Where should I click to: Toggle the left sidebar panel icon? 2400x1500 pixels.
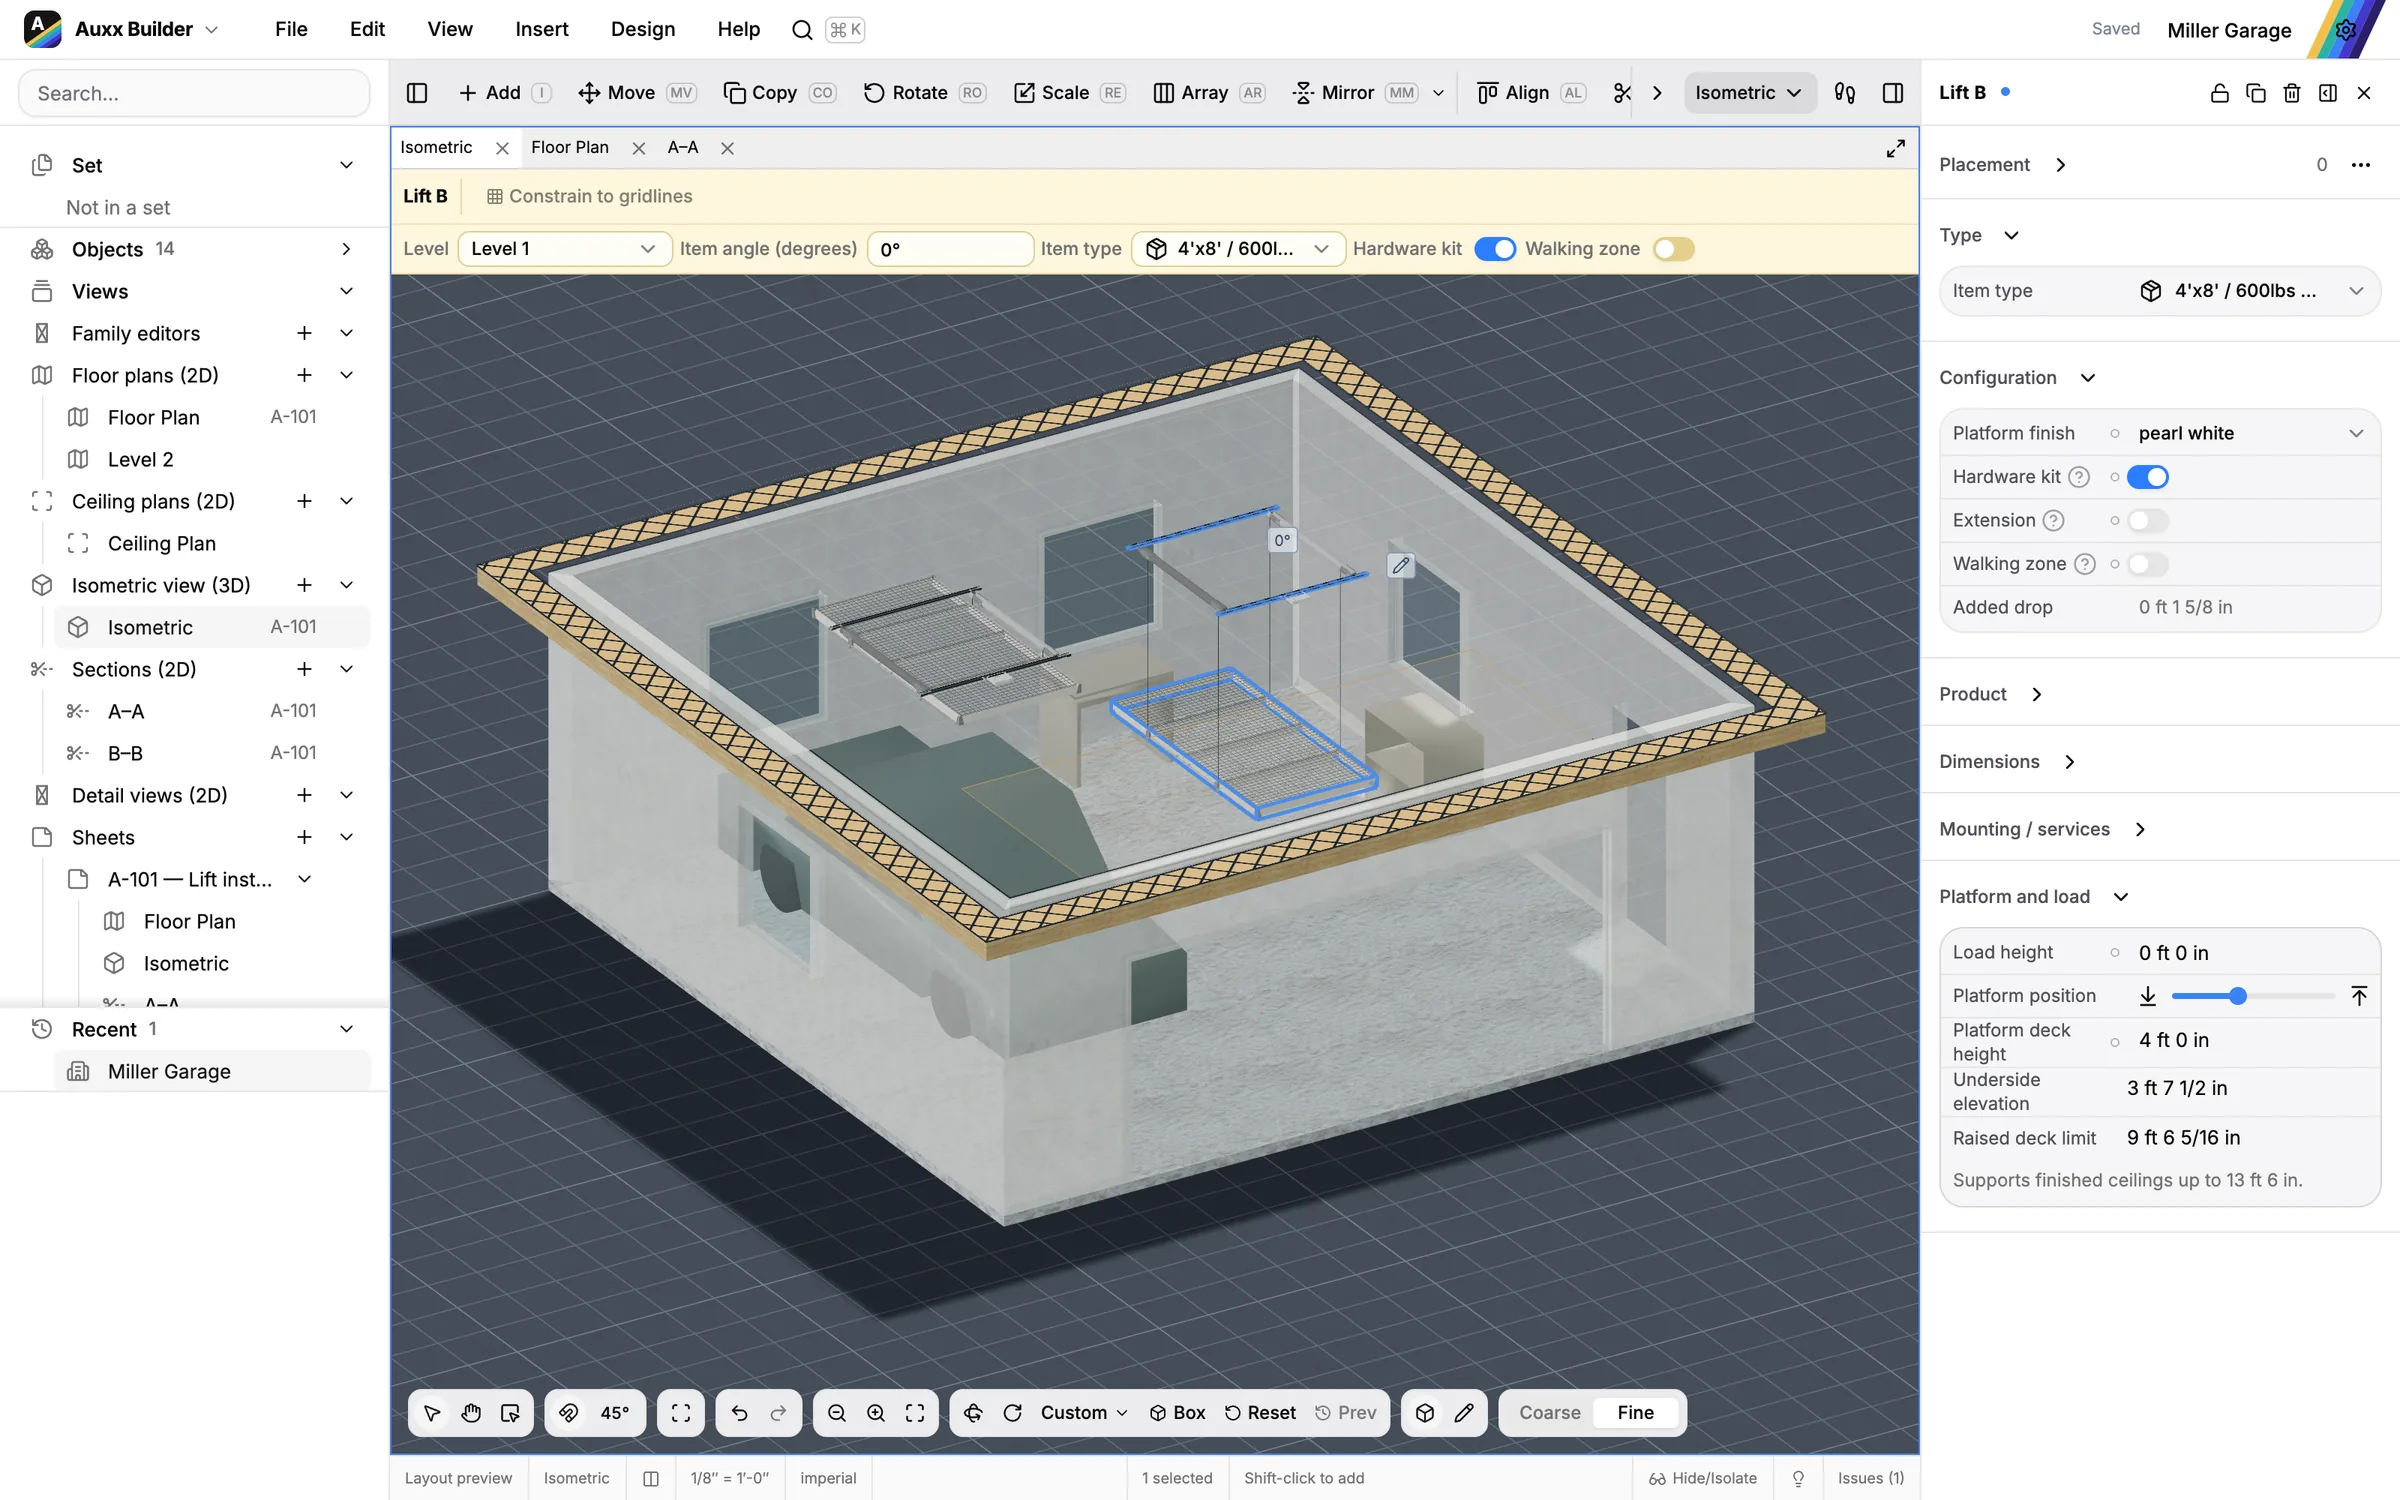pyautogui.click(x=417, y=93)
